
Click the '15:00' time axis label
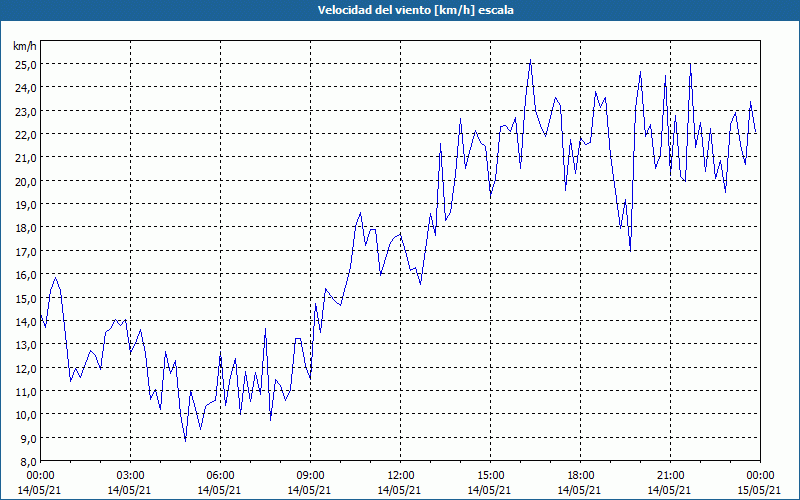pos(490,476)
